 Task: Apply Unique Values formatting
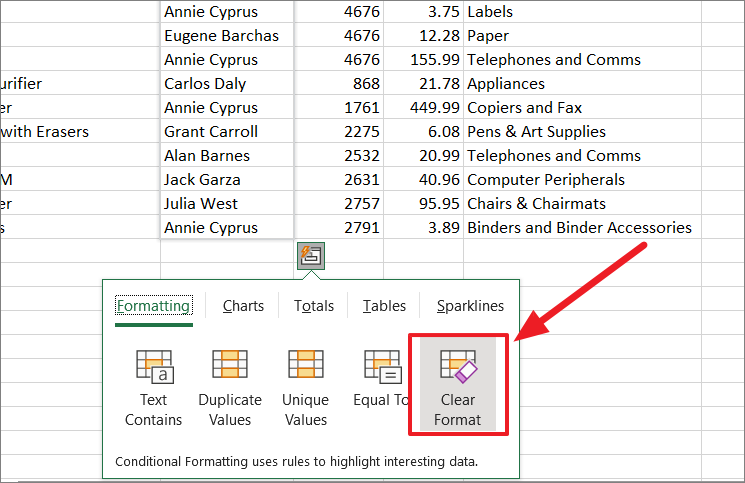point(306,388)
